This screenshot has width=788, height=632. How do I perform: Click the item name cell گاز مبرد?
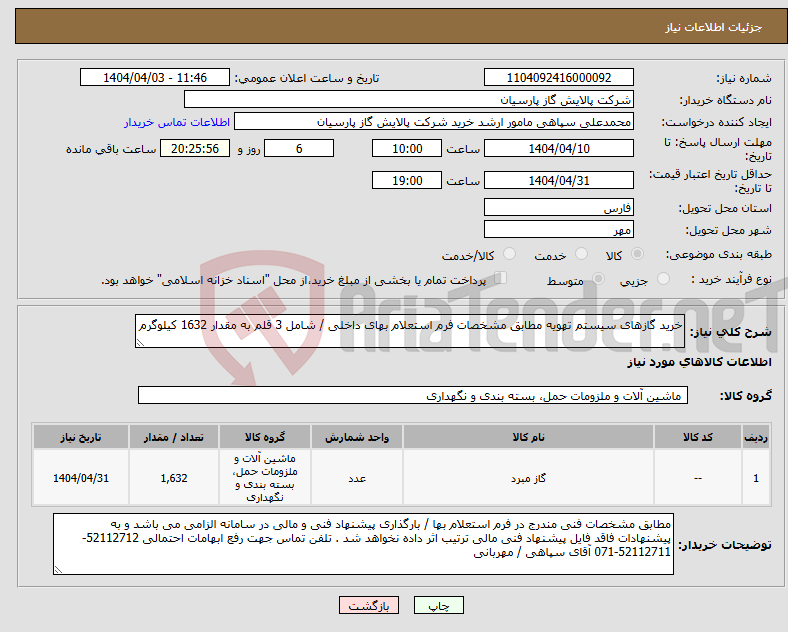528,478
